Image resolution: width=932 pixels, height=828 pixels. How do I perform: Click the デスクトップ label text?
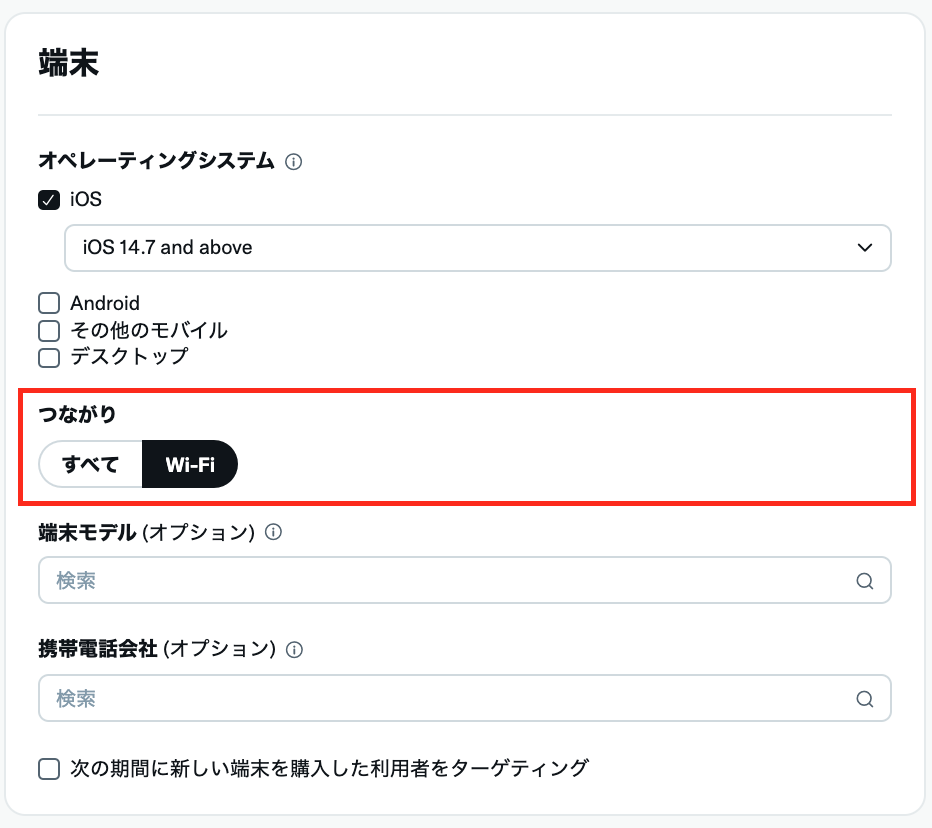pos(129,357)
